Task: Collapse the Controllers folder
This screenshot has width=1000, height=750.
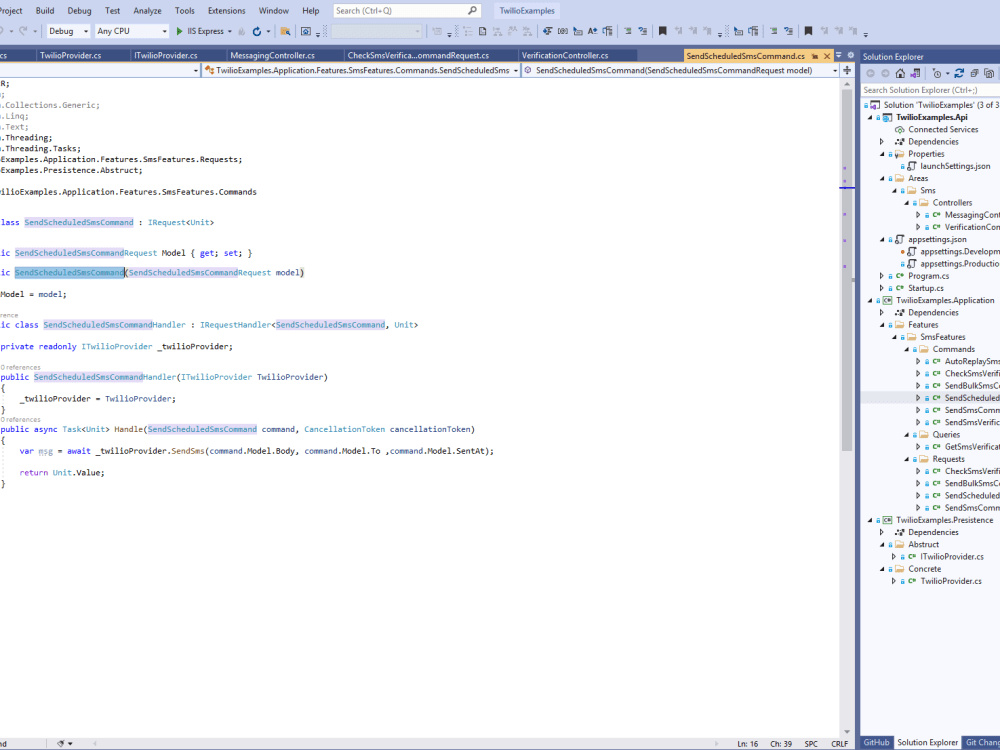Action: [x=906, y=203]
